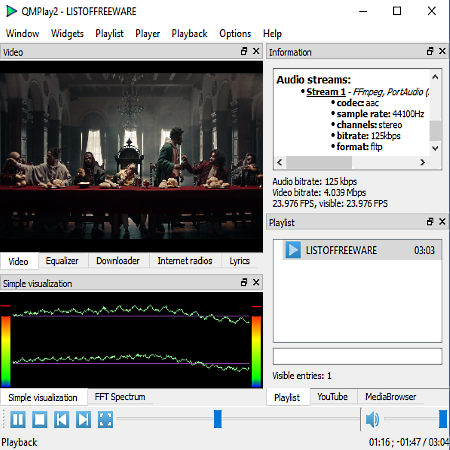Stop playback with the stop button
450x450 pixels.
(40, 419)
